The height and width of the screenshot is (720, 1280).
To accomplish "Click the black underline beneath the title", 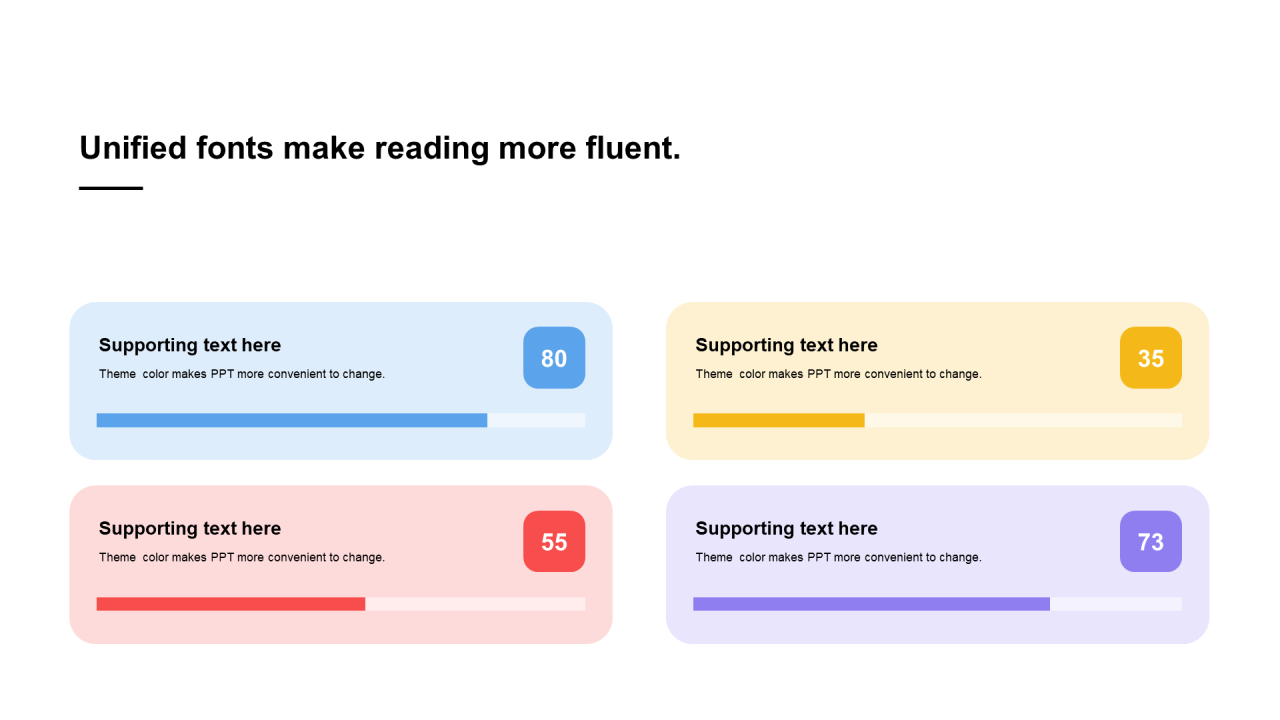I will [x=111, y=188].
